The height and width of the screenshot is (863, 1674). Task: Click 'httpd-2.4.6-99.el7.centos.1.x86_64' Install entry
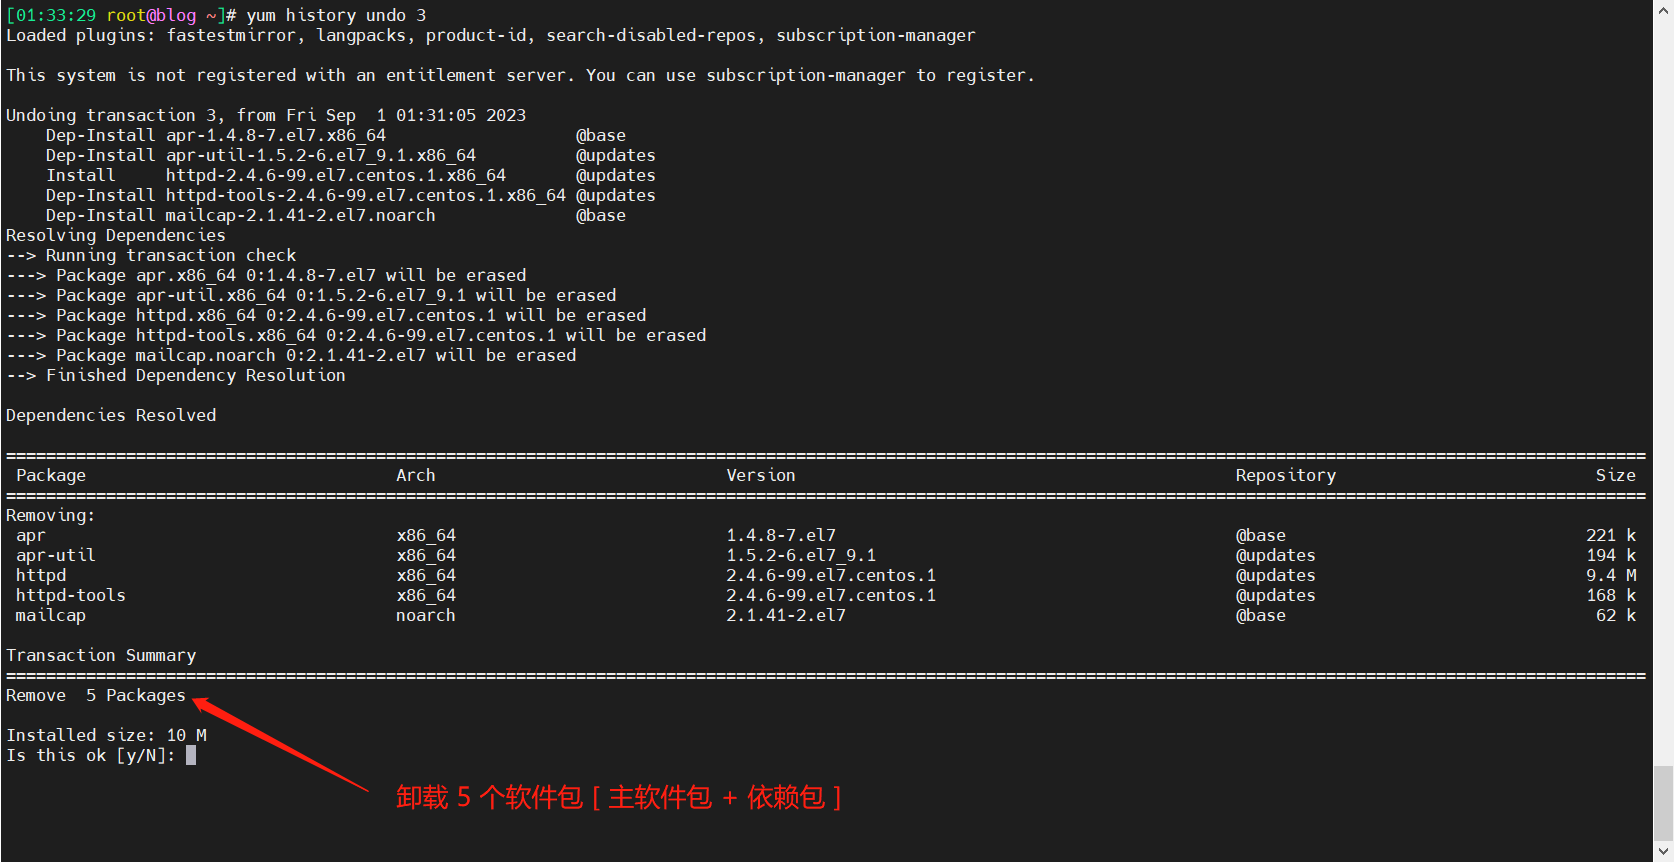click(x=336, y=175)
